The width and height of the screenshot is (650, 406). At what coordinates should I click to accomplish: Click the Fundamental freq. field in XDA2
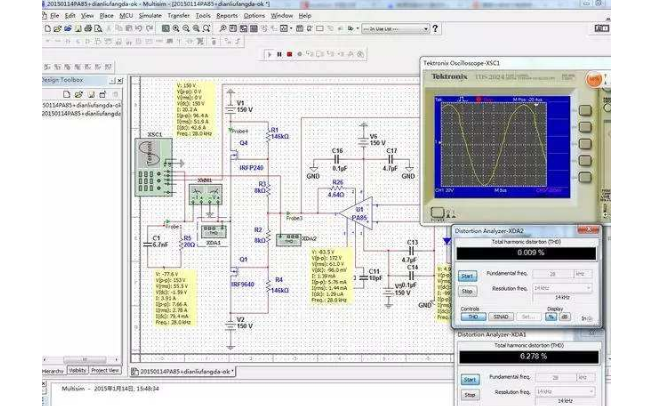tap(550, 271)
